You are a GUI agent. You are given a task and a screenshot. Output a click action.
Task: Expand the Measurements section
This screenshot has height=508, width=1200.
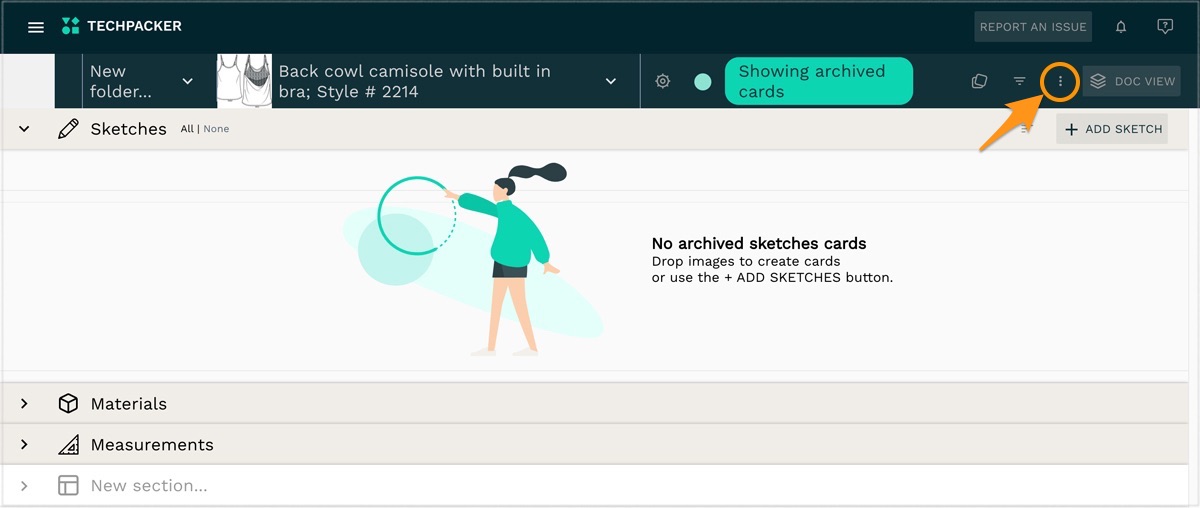[x=24, y=445]
